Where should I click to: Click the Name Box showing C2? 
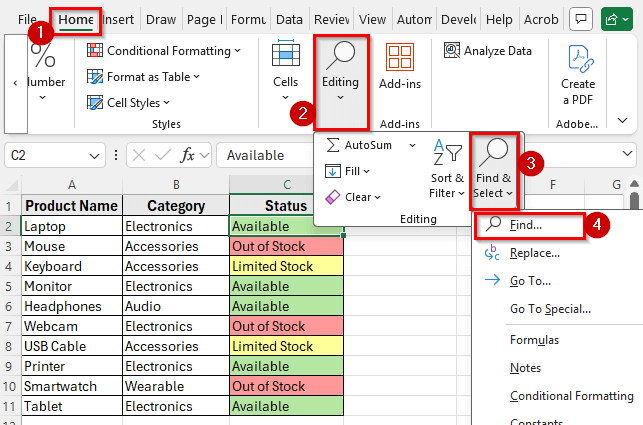pos(55,155)
